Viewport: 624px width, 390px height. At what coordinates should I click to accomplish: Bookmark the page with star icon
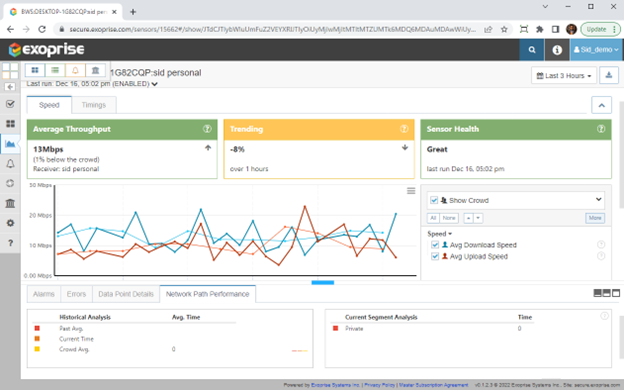pyautogui.click(x=504, y=29)
